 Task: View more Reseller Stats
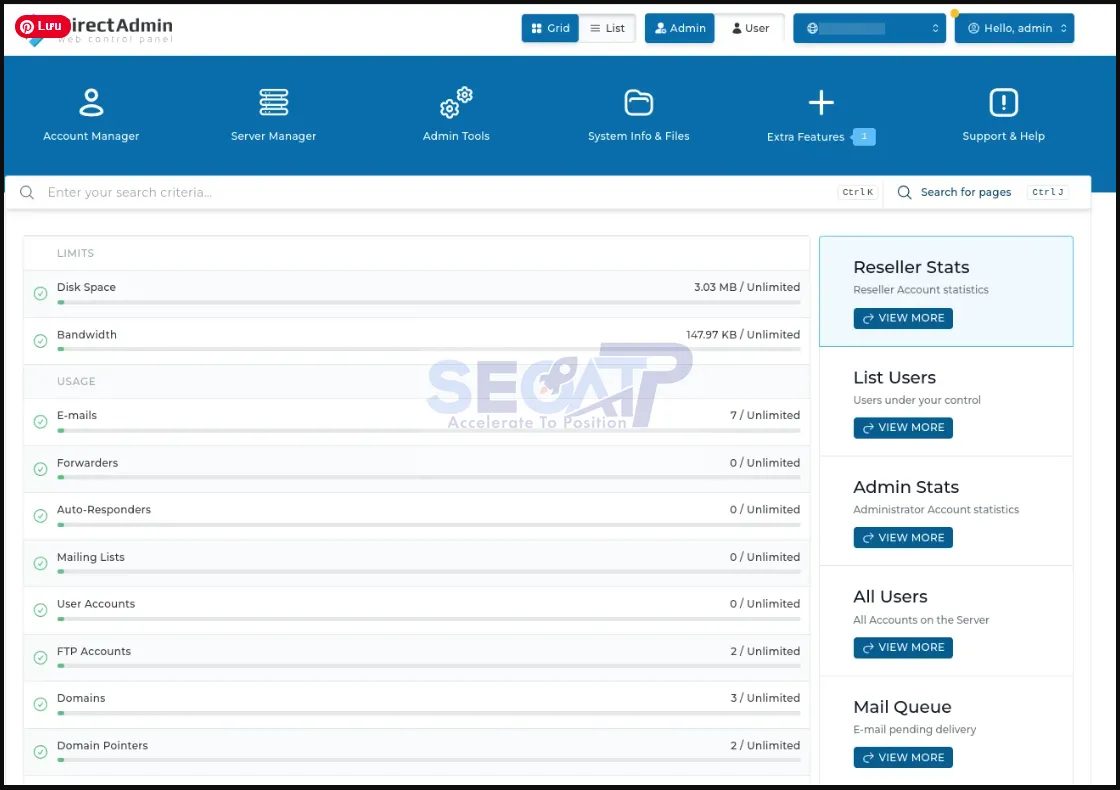point(903,318)
